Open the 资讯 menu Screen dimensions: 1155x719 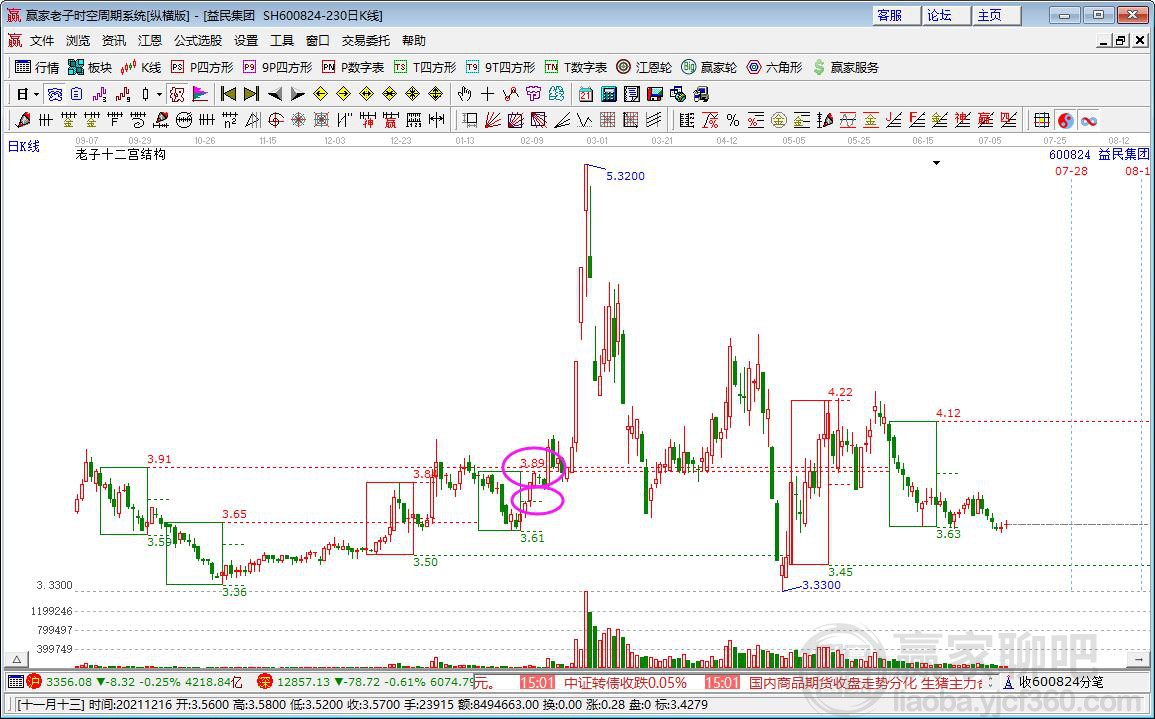[x=113, y=41]
